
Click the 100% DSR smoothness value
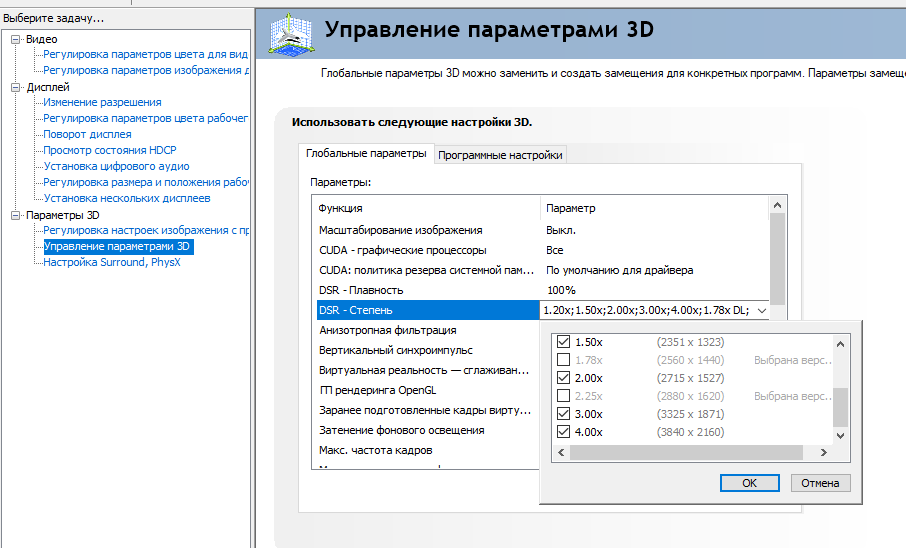click(x=561, y=290)
